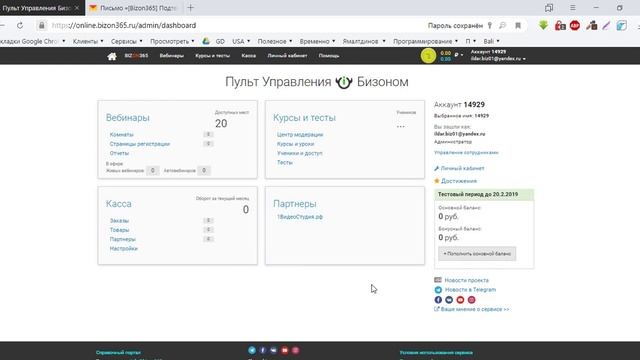Open the Вебинары menu in the navbar
This screenshot has width=640, height=360.
pyautogui.click(x=171, y=56)
